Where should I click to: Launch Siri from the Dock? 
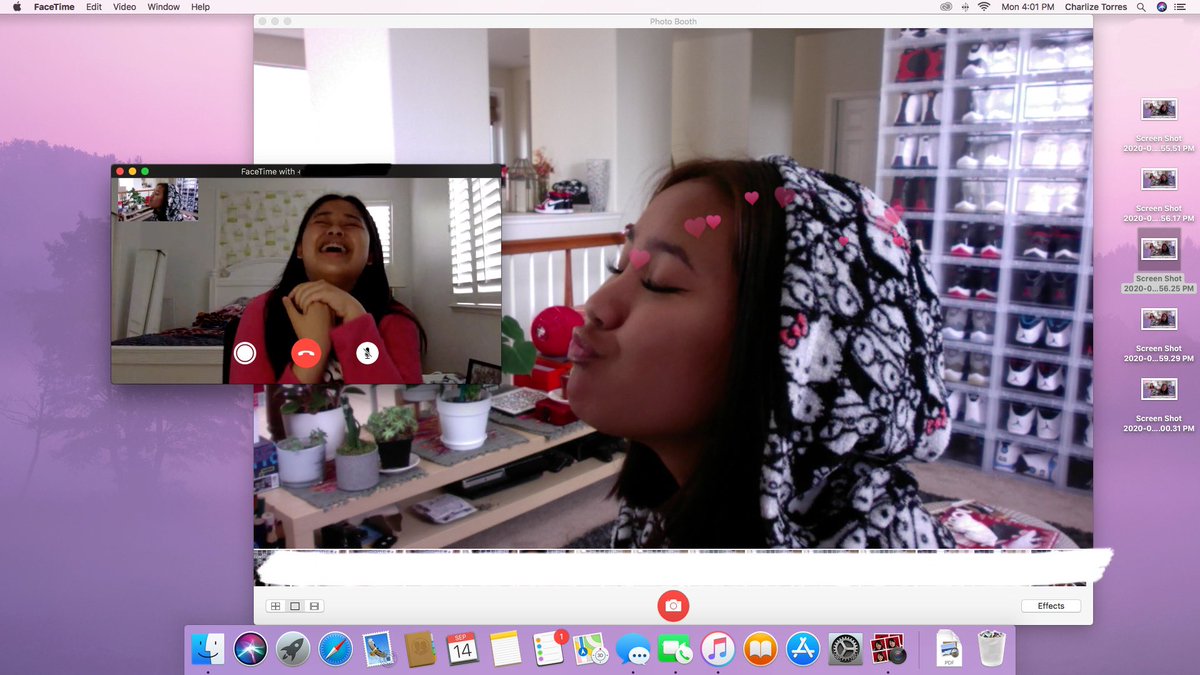click(250, 649)
